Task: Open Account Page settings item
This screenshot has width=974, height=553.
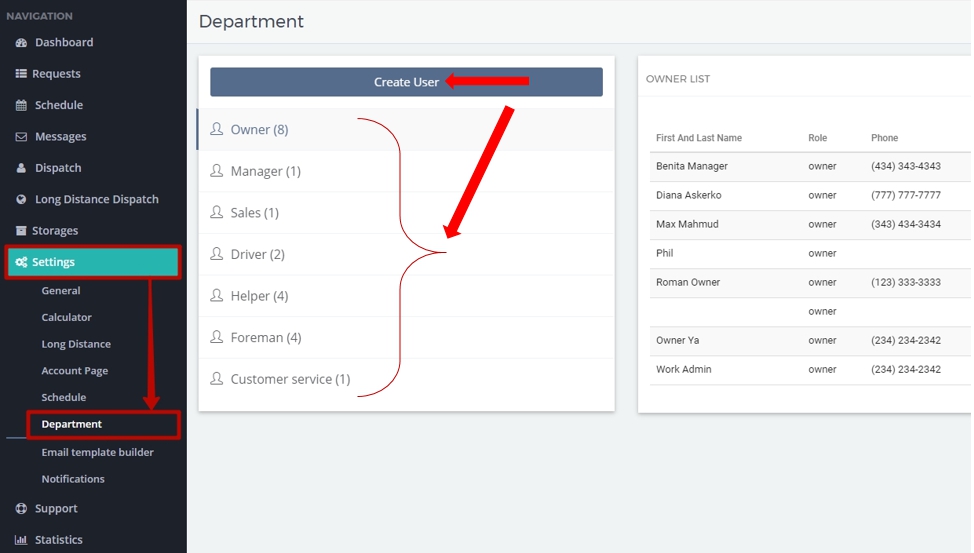Action: 75,371
